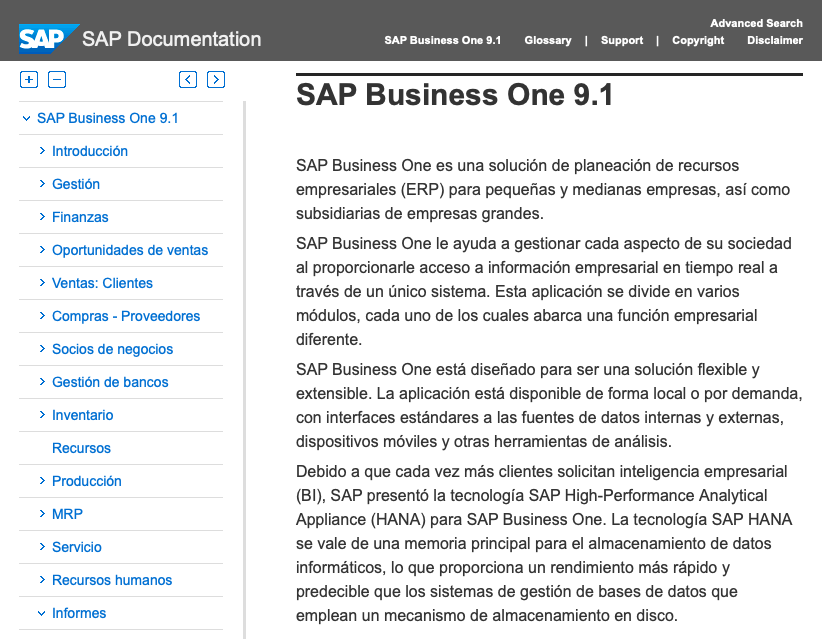
Task: Expand the Recursos humanos chevron
Action: [42, 580]
